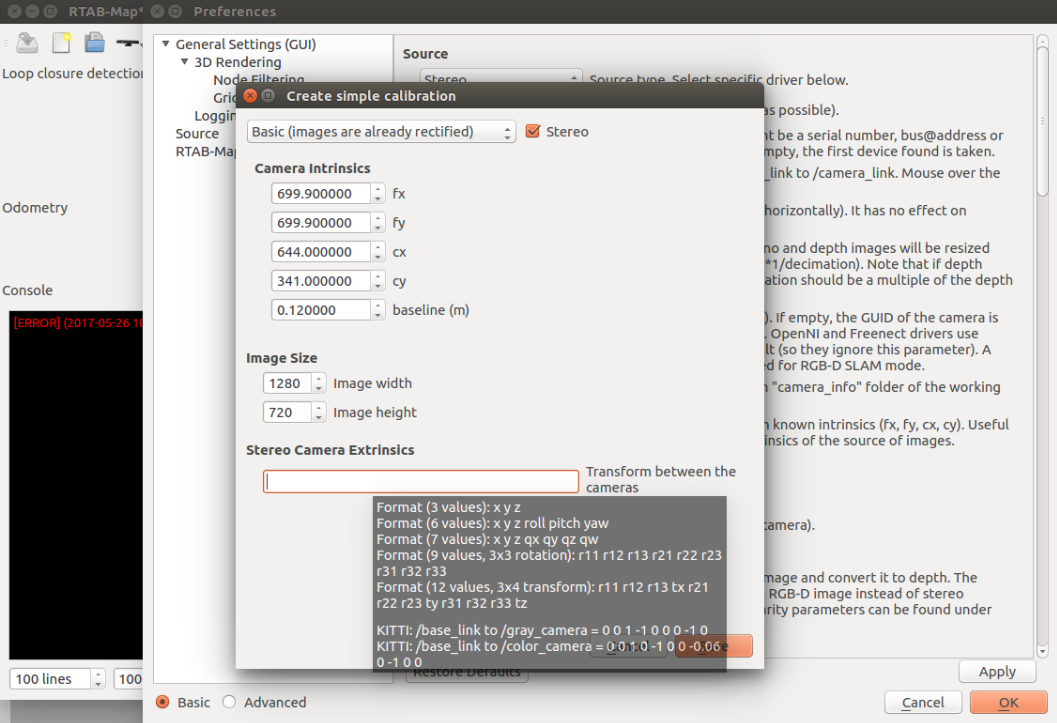Screen dimensions: 1057x723
Task: Click the stereo extrinsics transform text field
Action: point(421,481)
